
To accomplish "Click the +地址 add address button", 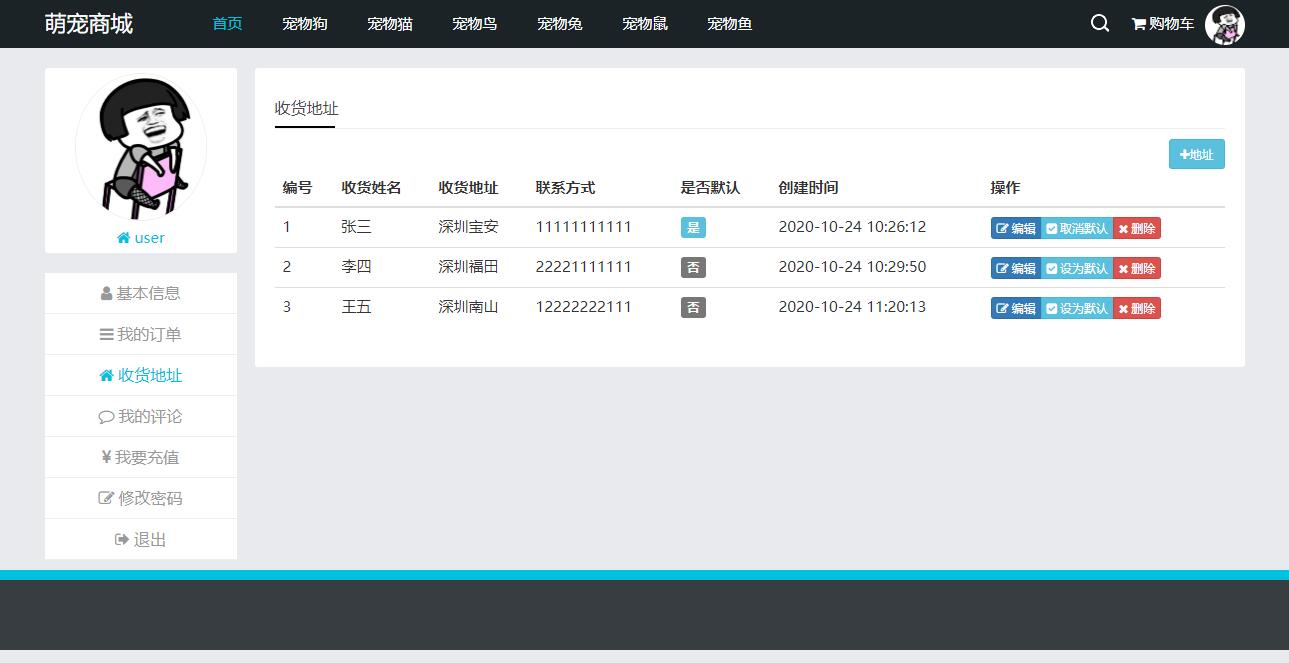I will 1196,154.
